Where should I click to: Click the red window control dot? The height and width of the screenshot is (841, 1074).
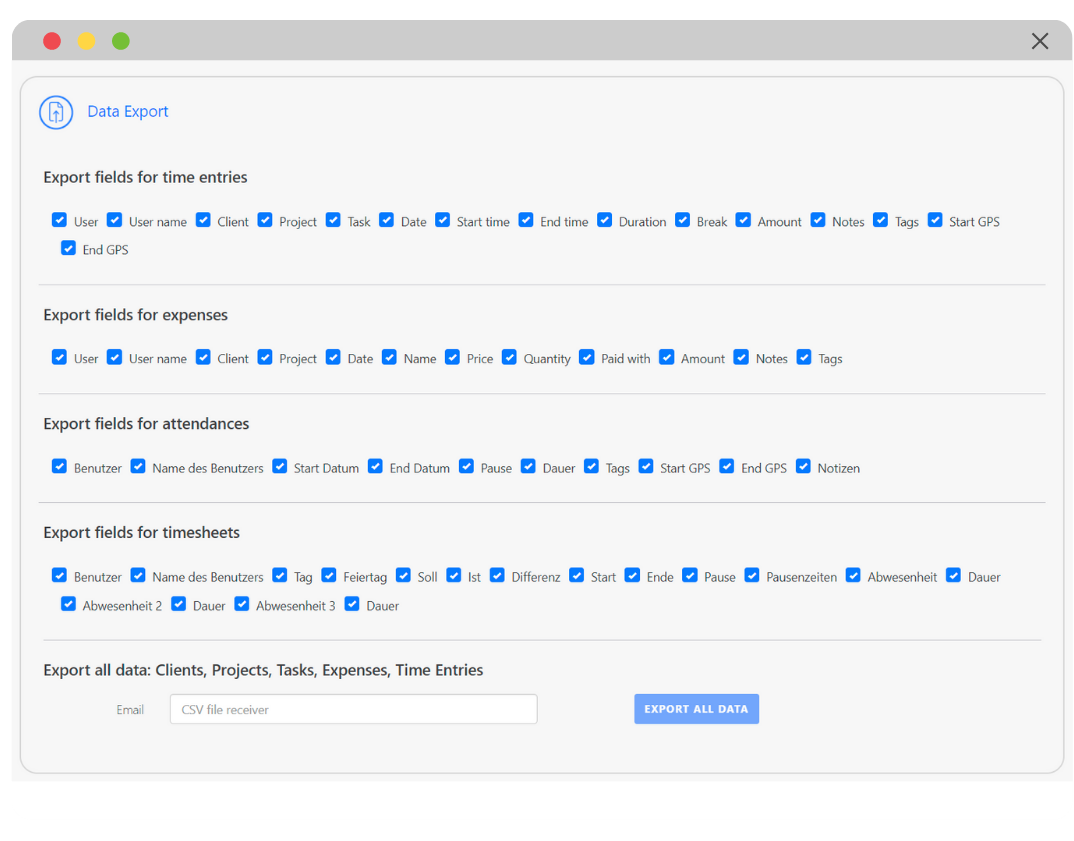point(52,41)
